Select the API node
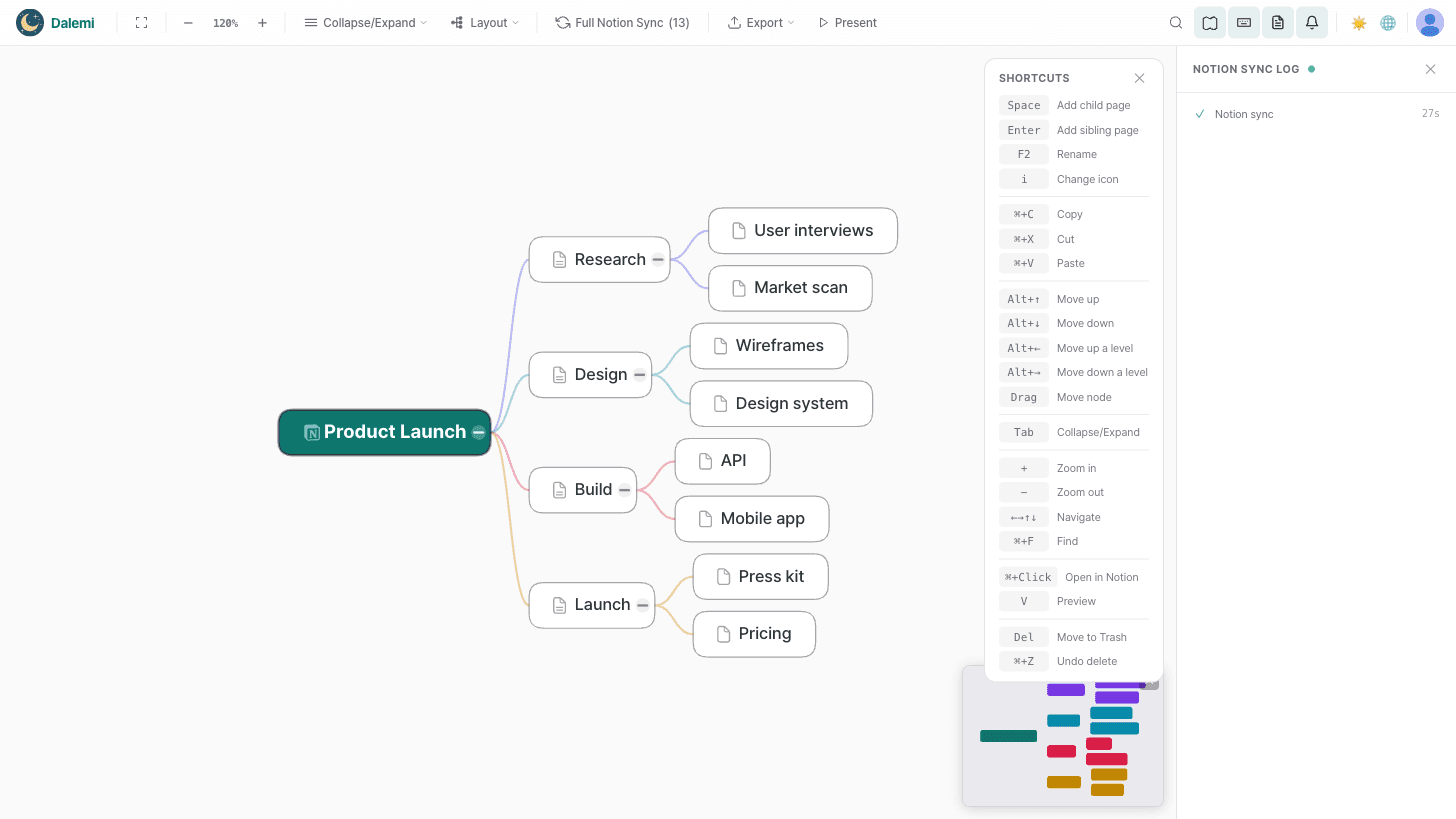The image size is (1456, 819). [723, 460]
